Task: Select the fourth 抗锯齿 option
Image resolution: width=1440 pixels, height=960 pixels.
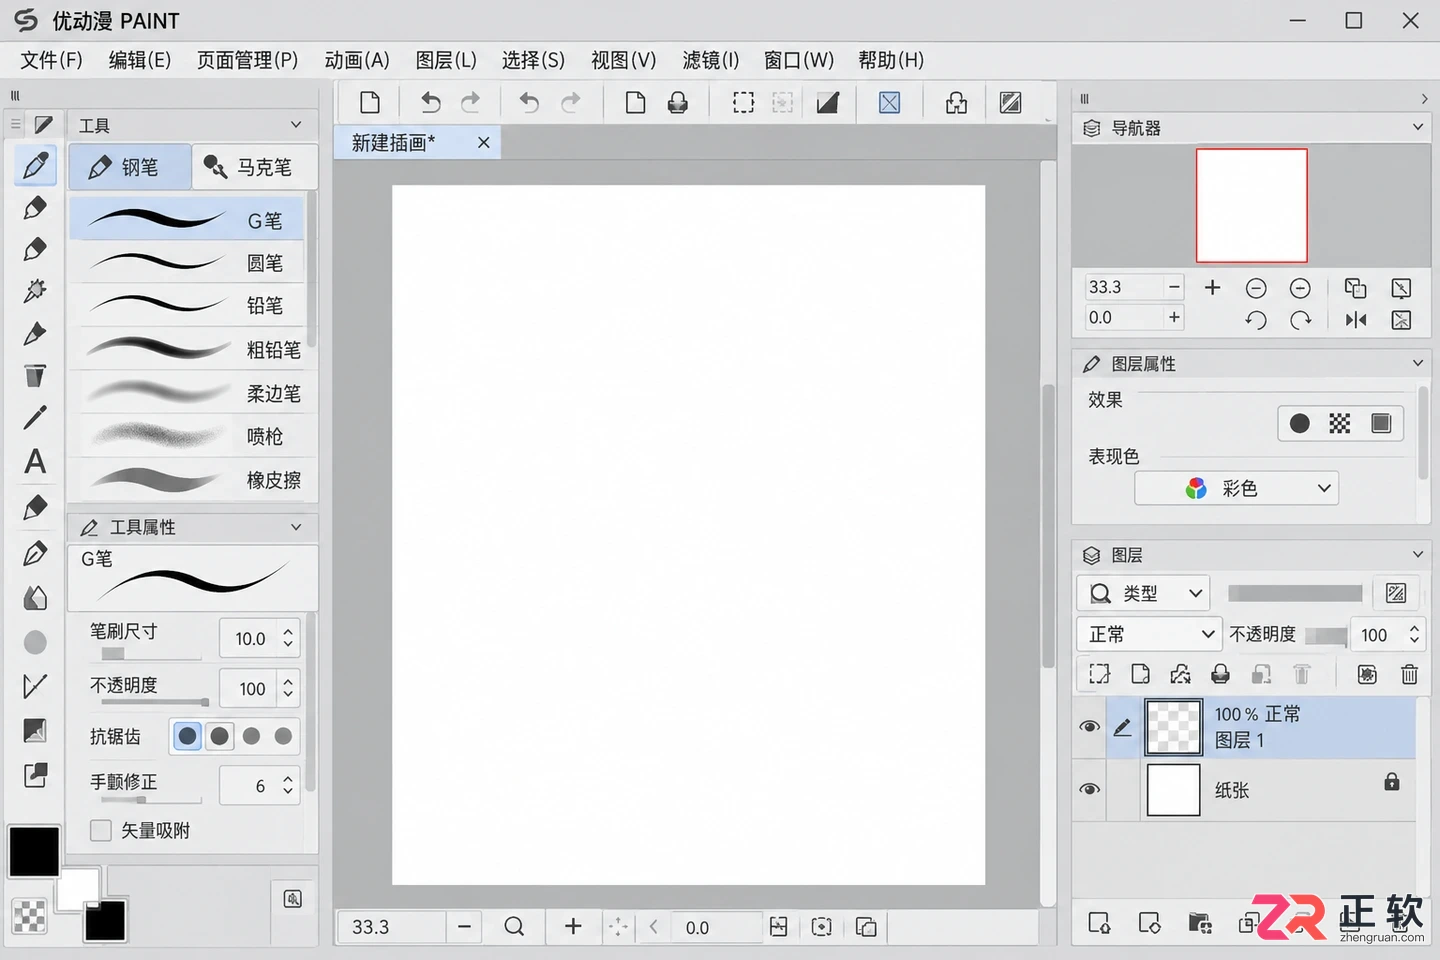Action: (283, 737)
